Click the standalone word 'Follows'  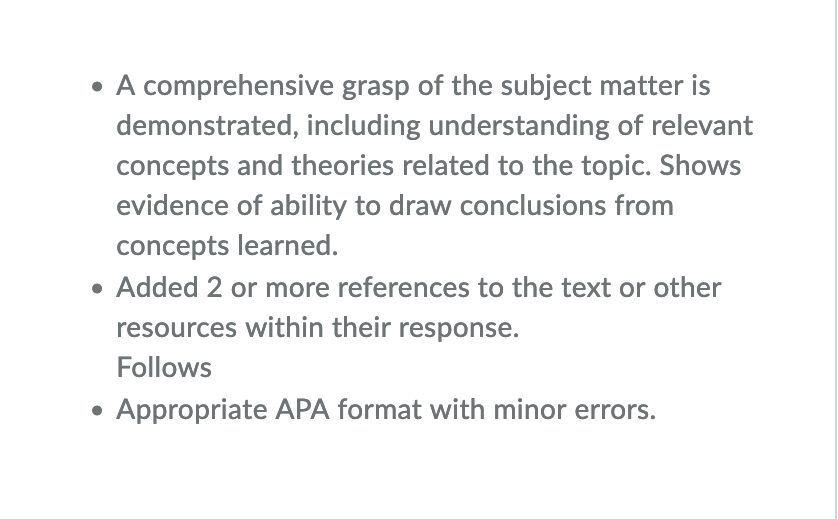[x=164, y=368]
